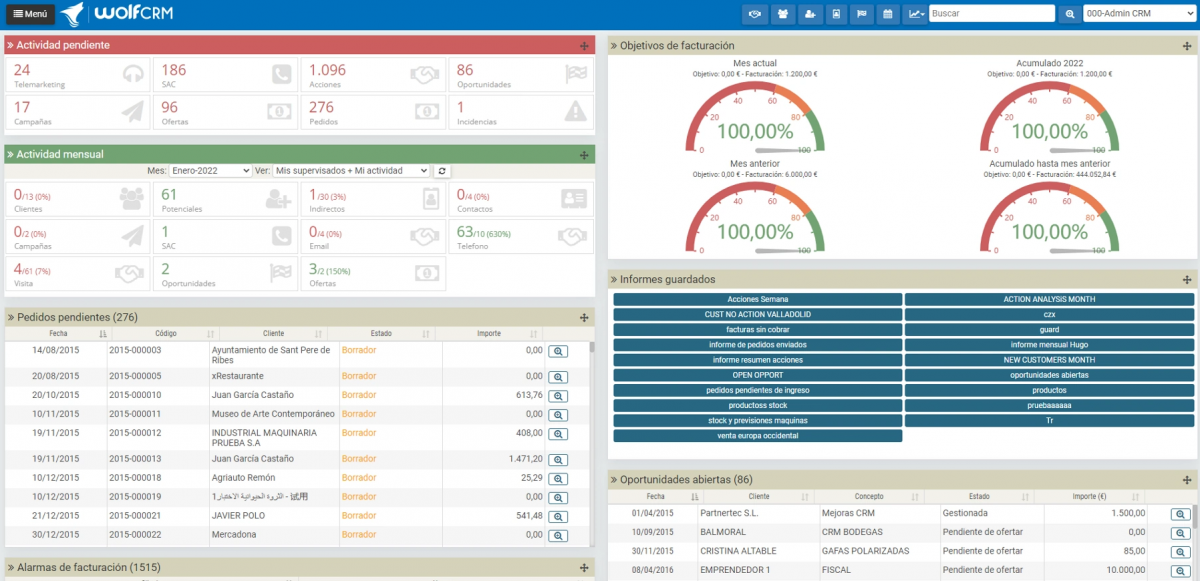The width and height of the screenshot is (1200, 581).
Task: Open the calendar icon in the top toolbar
Action: click(x=889, y=14)
